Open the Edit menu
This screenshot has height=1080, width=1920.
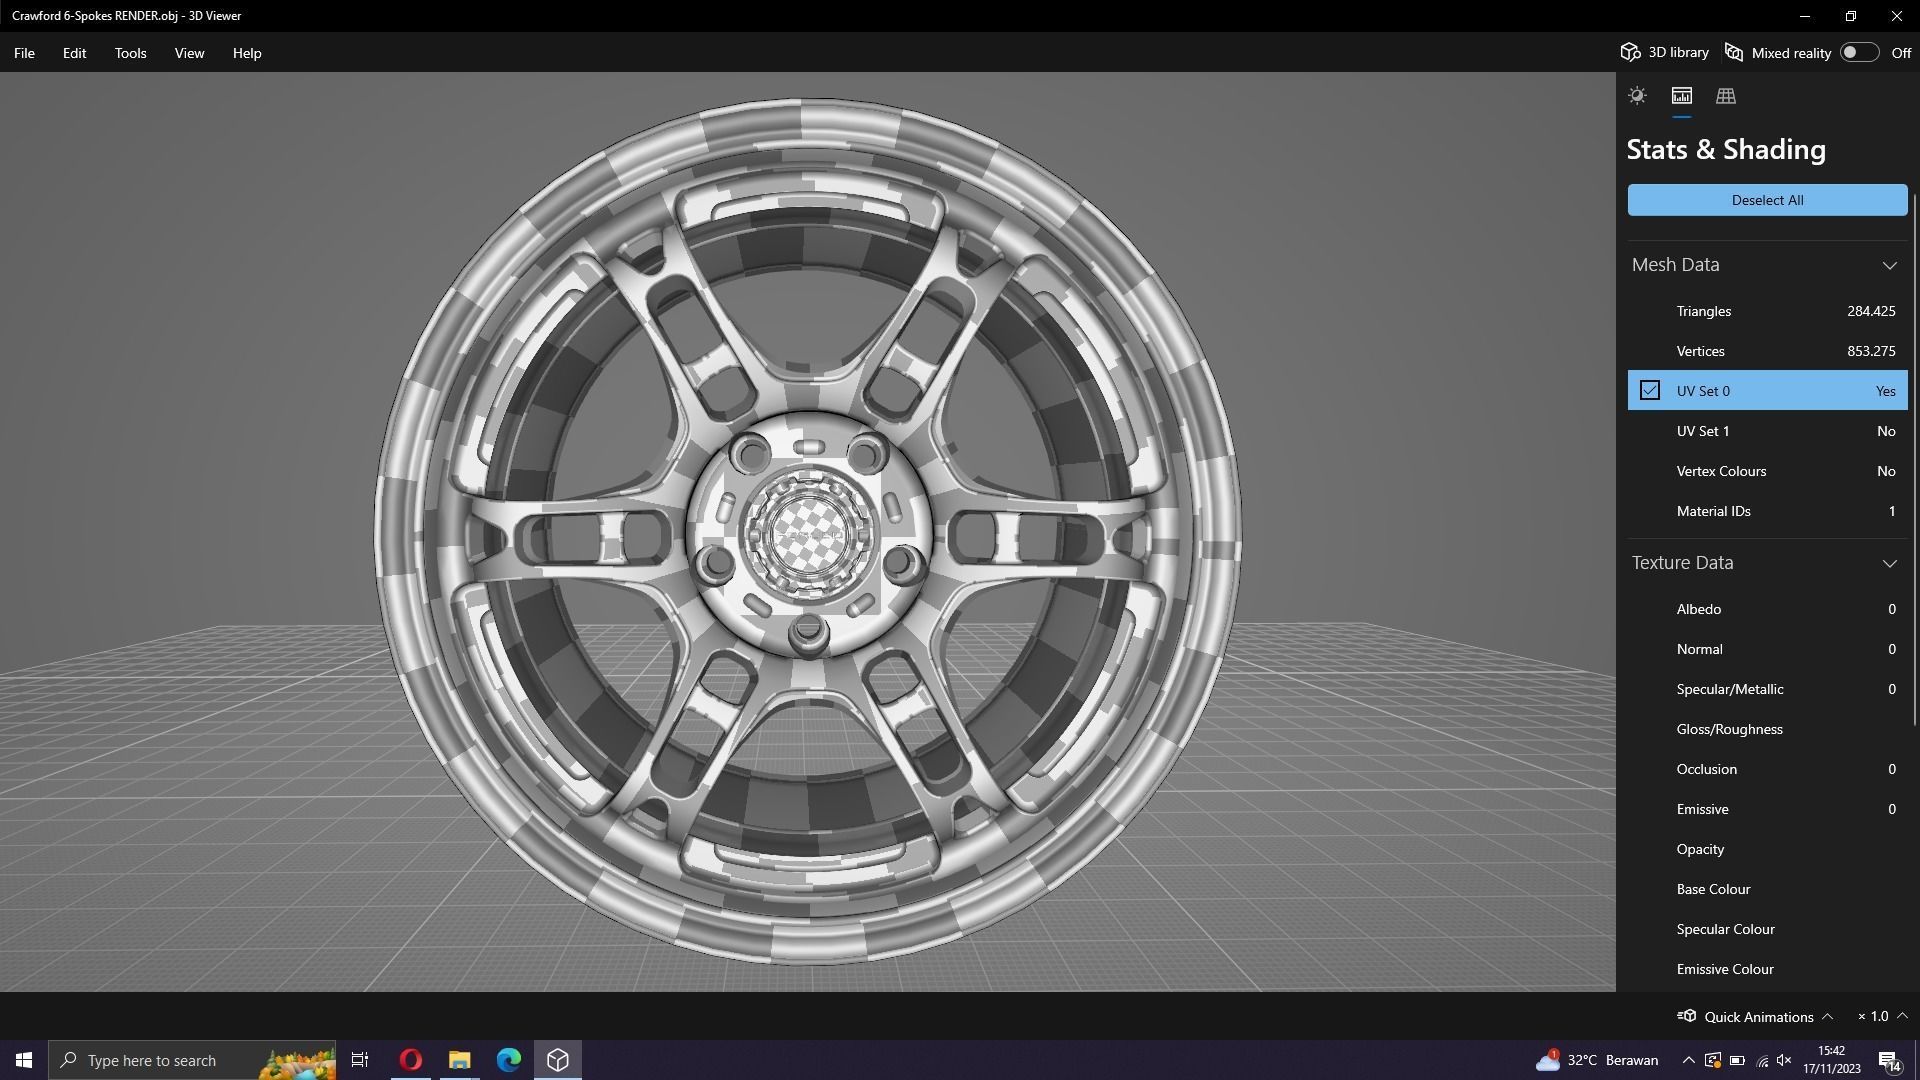tap(74, 53)
